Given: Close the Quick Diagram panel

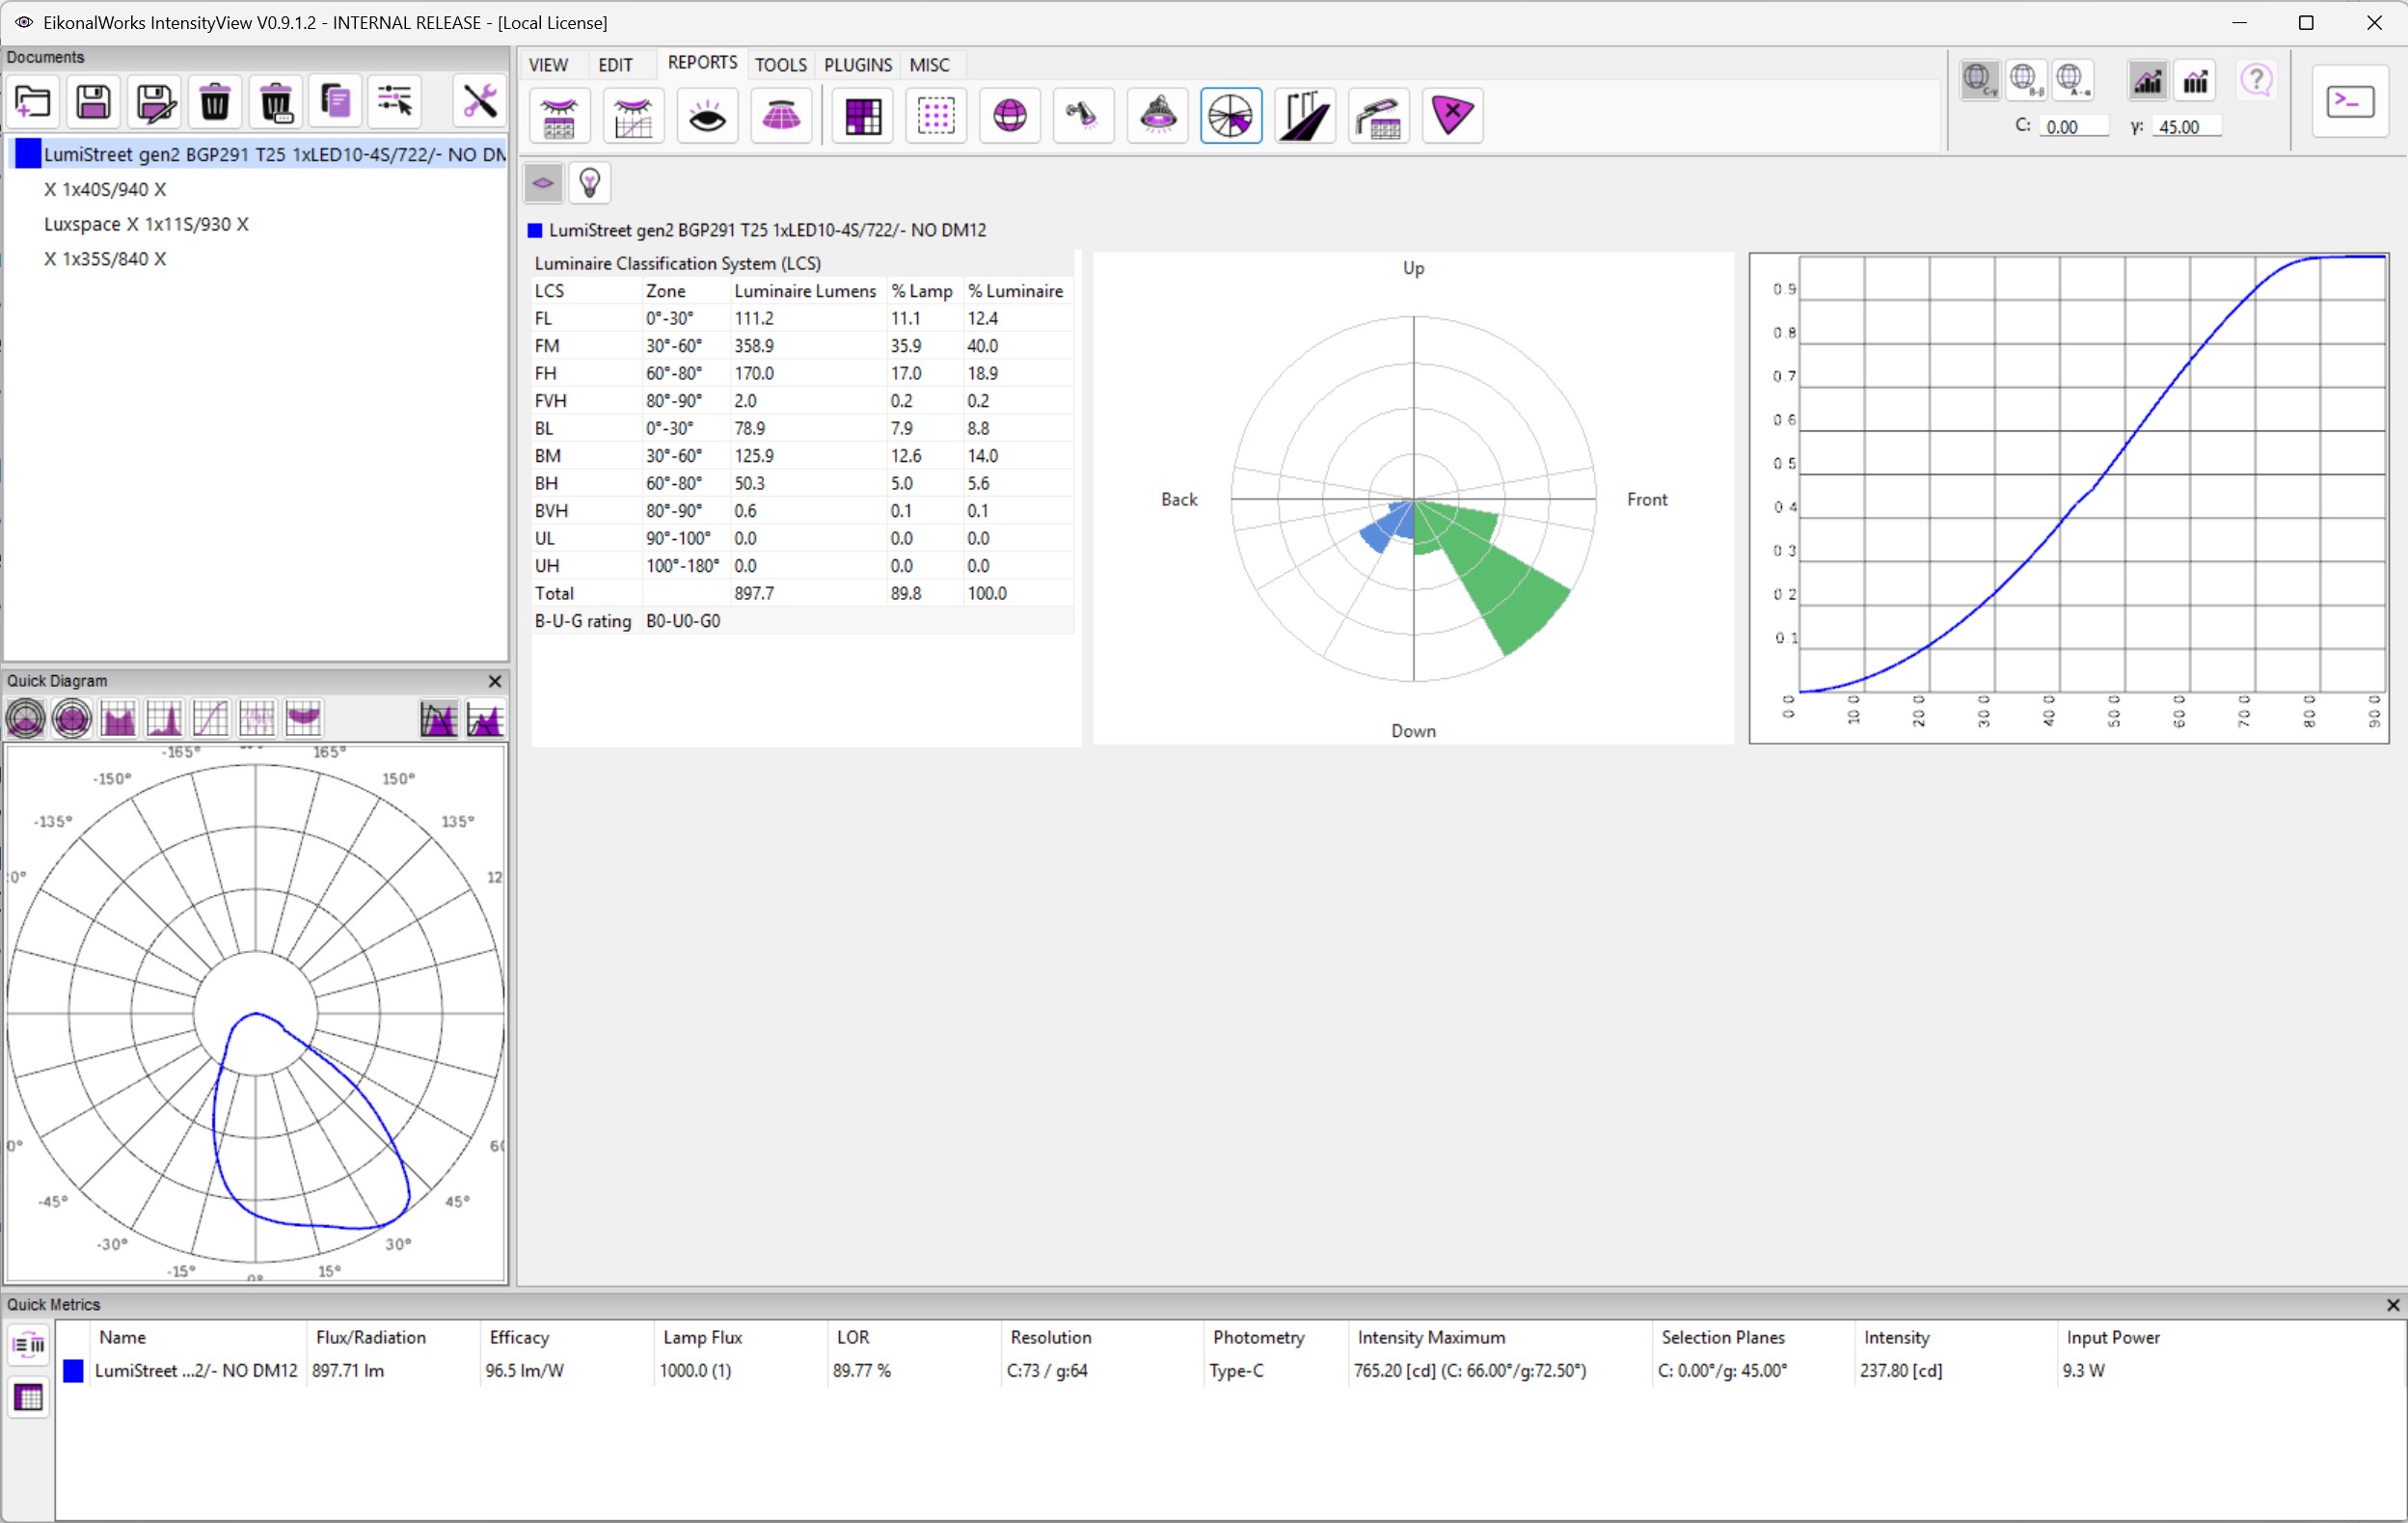Looking at the screenshot, I should pyautogui.click(x=495, y=681).
